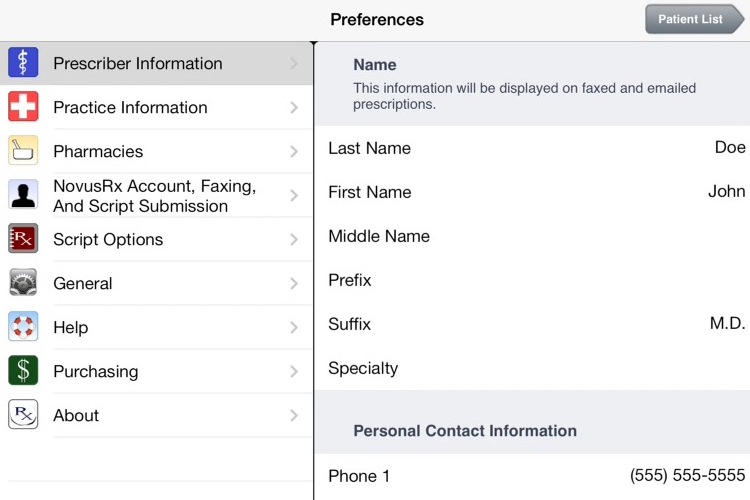Click the NovusRx Account person silhouette icon

point(23,195)
